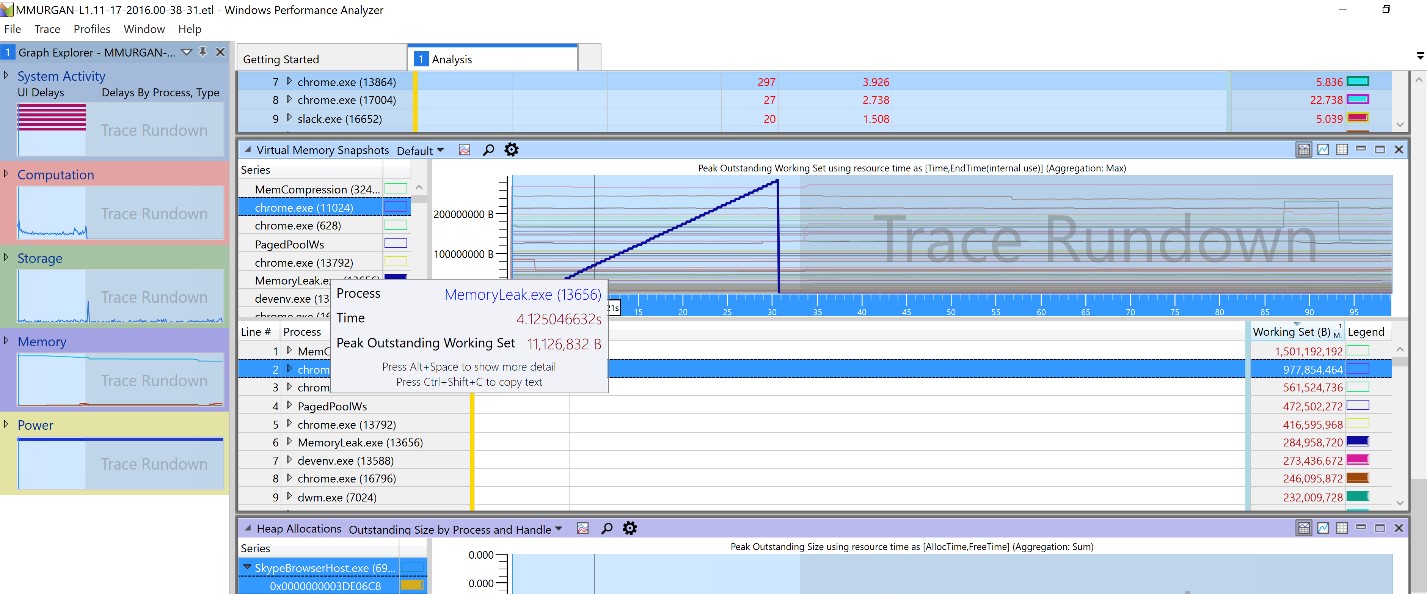The width and height of the screenshot is (1427, 594).
Task: Open the Profiles menu
Action: (x=92, y=29)
